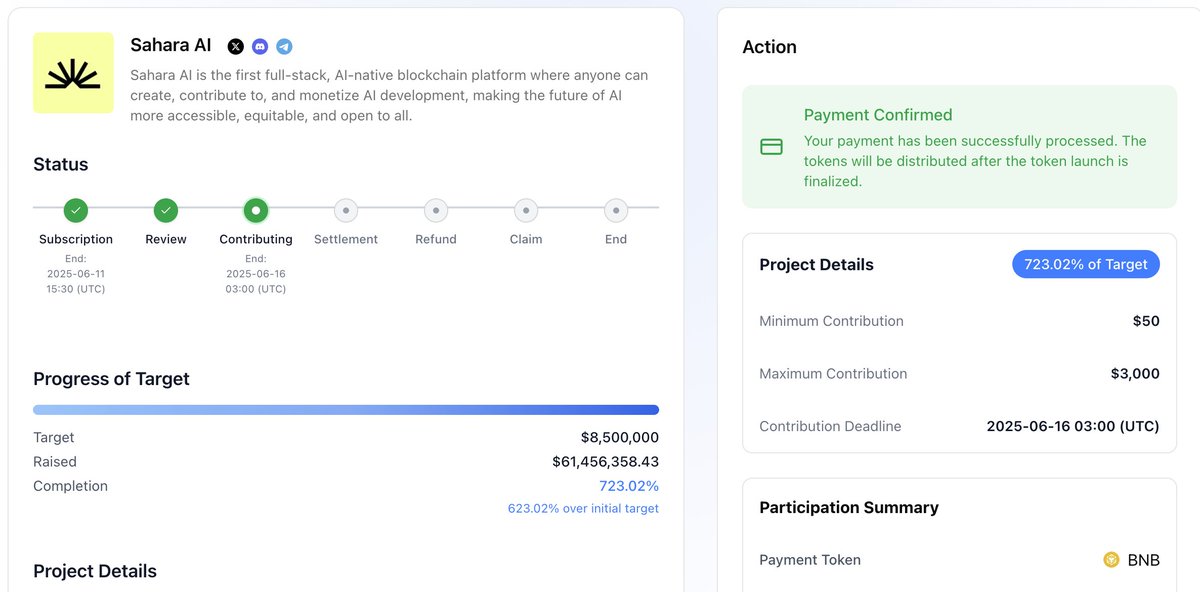Click the Progress of Target bar
This screenshot has height=592, width=1200.
tap(346, 409)
